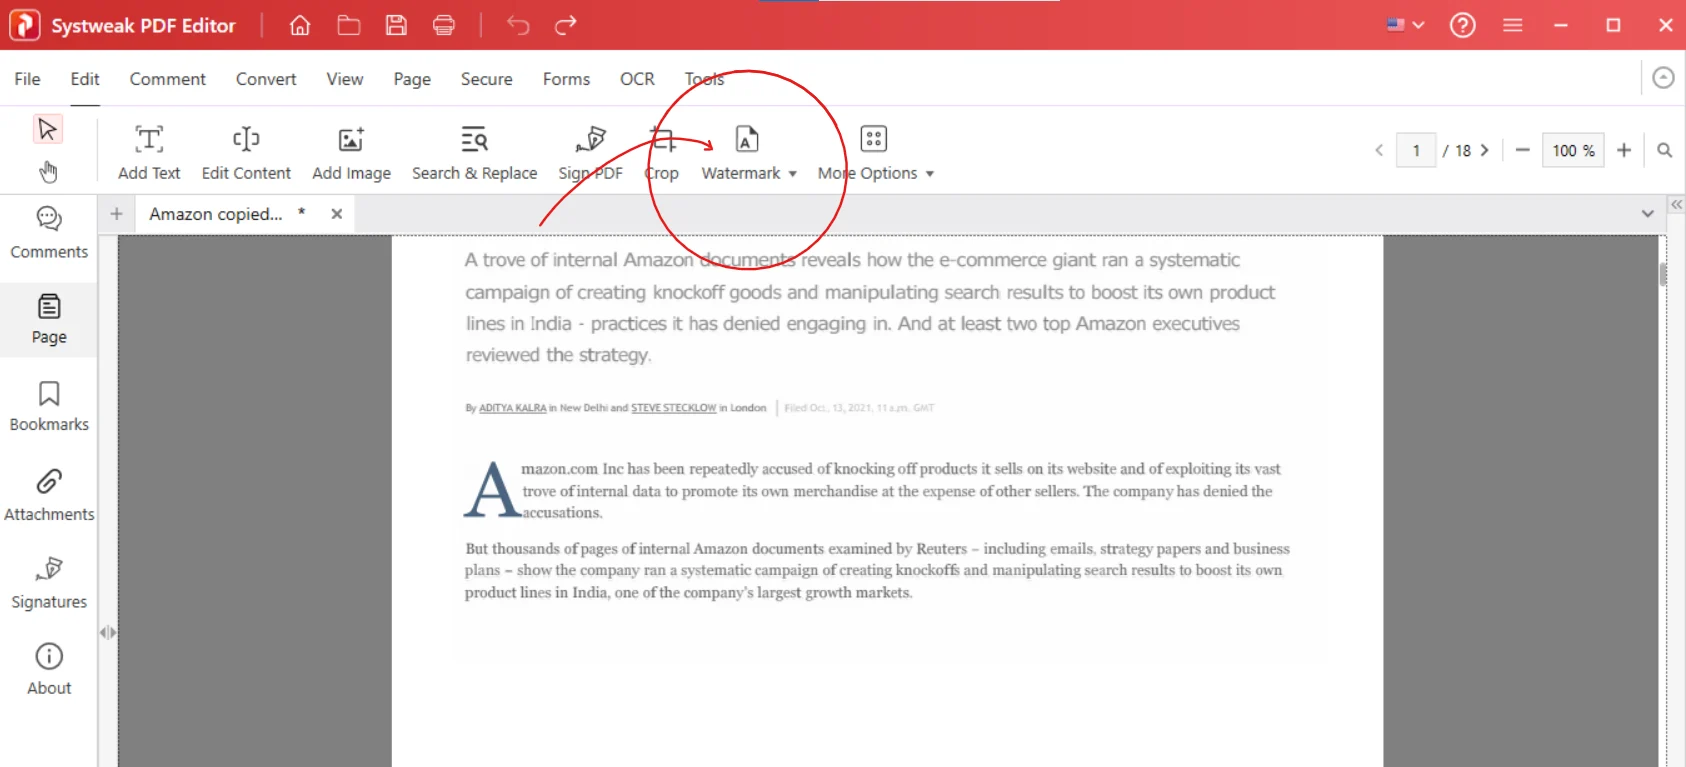This screenshot has width=1686, height=767.
Task: Click the vertical scrollbar of the document
Action: coord(1662,275)
